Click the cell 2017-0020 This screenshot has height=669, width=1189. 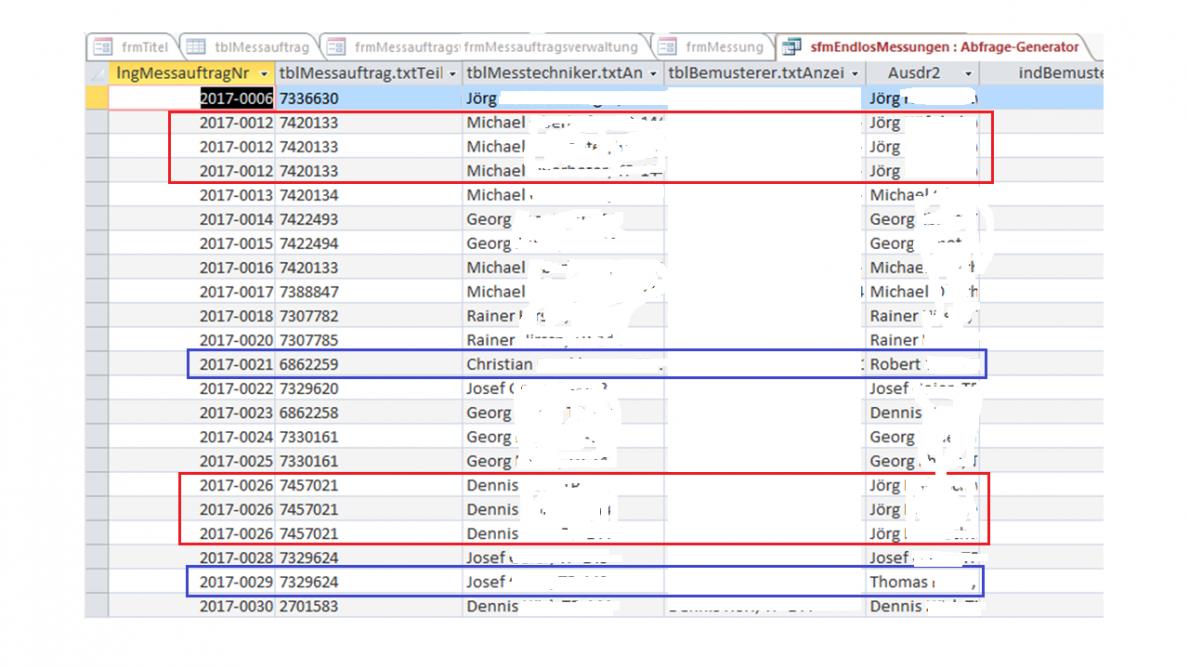[x=192, y=340]
